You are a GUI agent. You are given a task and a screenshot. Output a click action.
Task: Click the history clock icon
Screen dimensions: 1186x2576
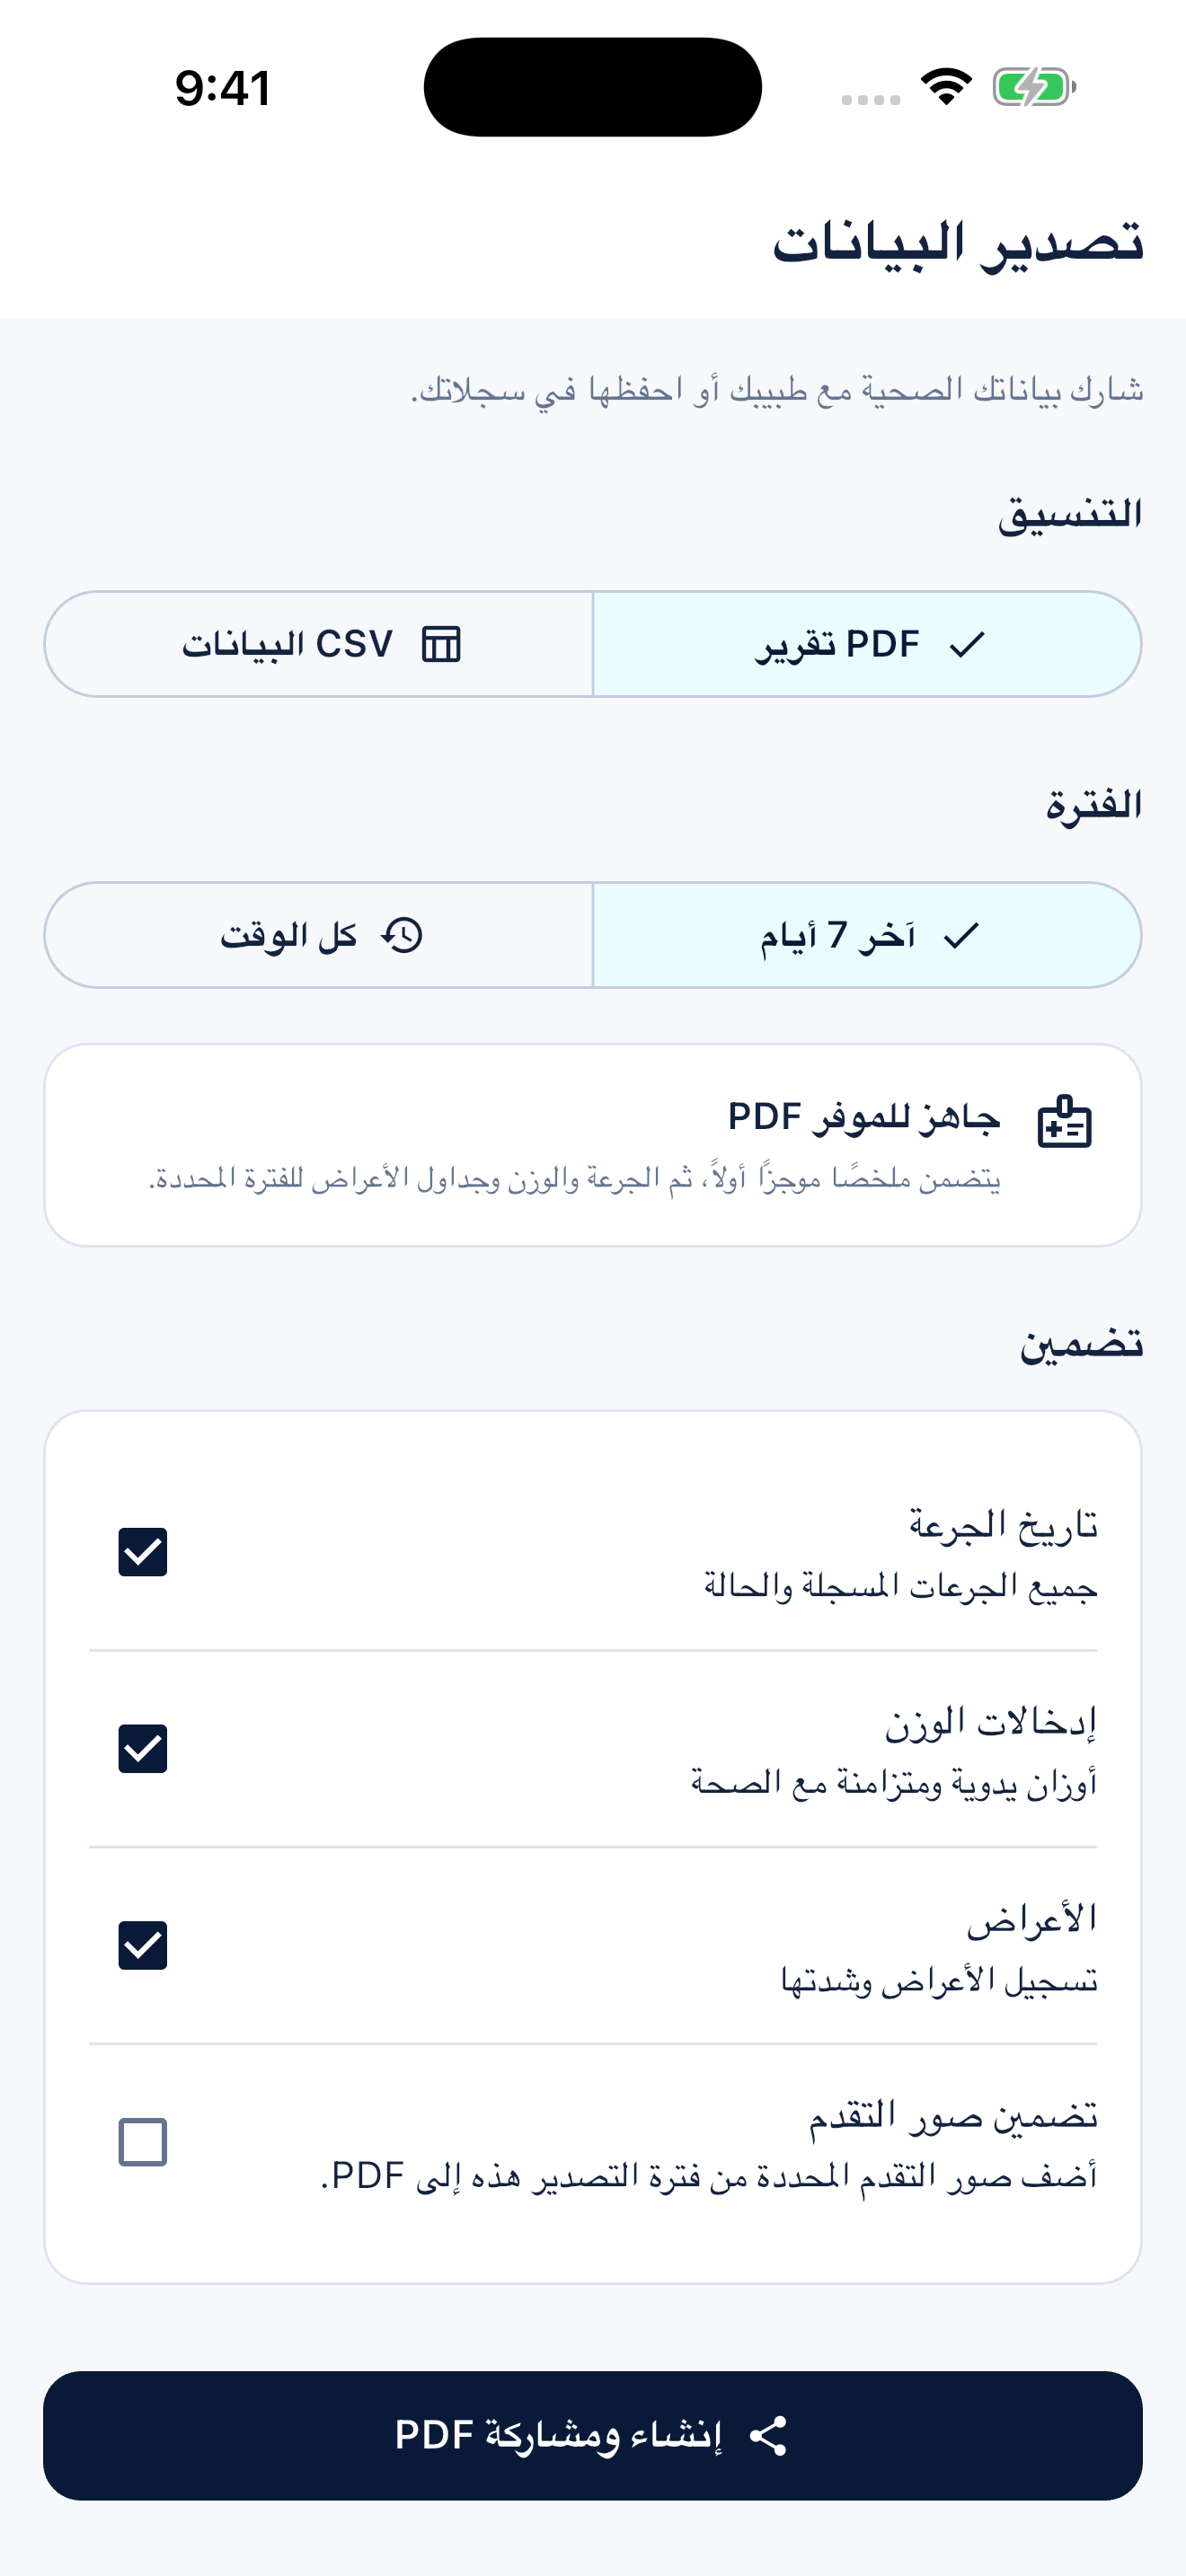(402, 935)
